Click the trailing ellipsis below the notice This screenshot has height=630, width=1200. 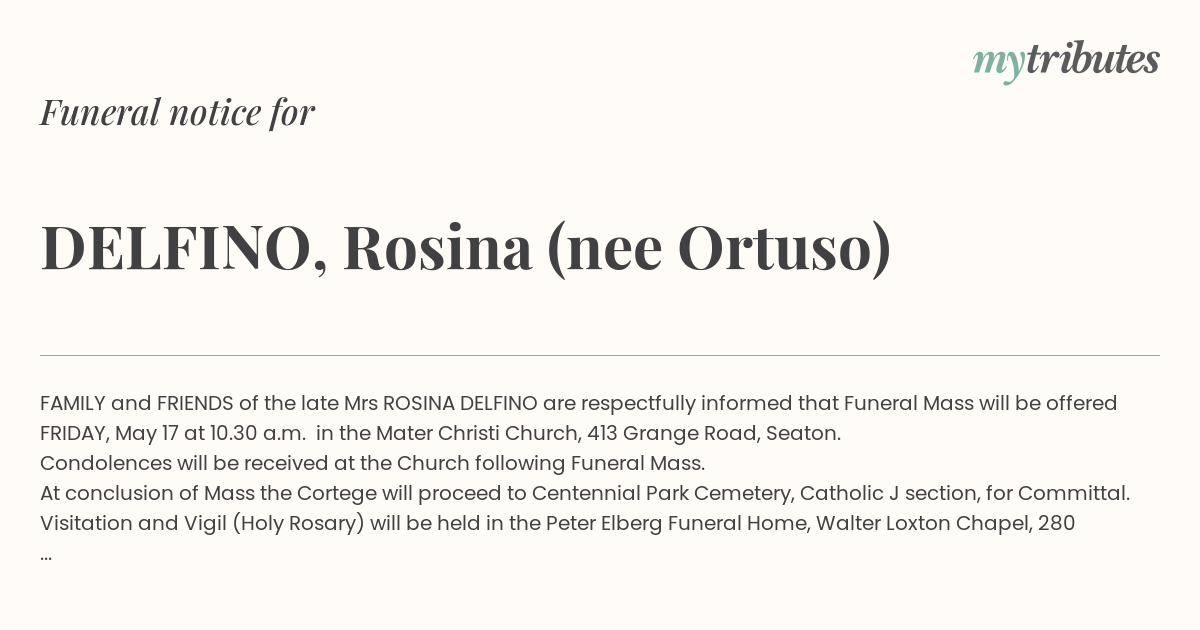(46, 554)
